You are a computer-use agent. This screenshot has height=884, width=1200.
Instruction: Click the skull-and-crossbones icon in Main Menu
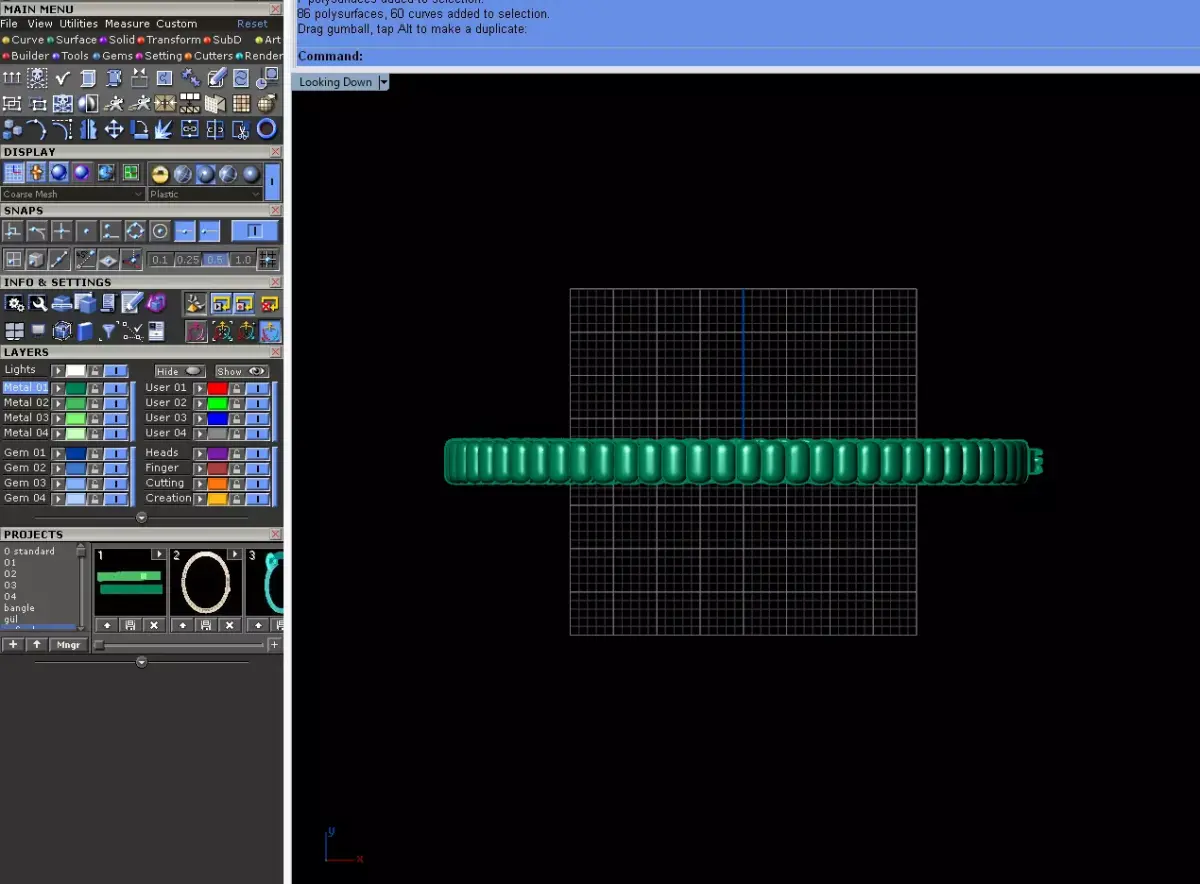coord(37,77)
